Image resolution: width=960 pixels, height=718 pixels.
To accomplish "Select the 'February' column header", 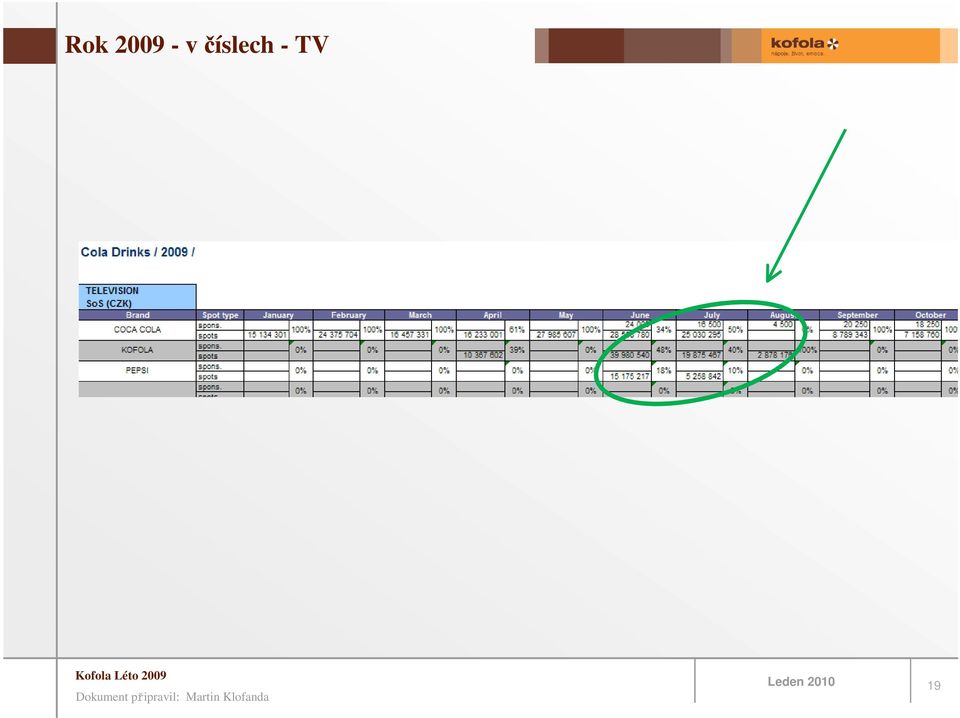I will (348, 315).
